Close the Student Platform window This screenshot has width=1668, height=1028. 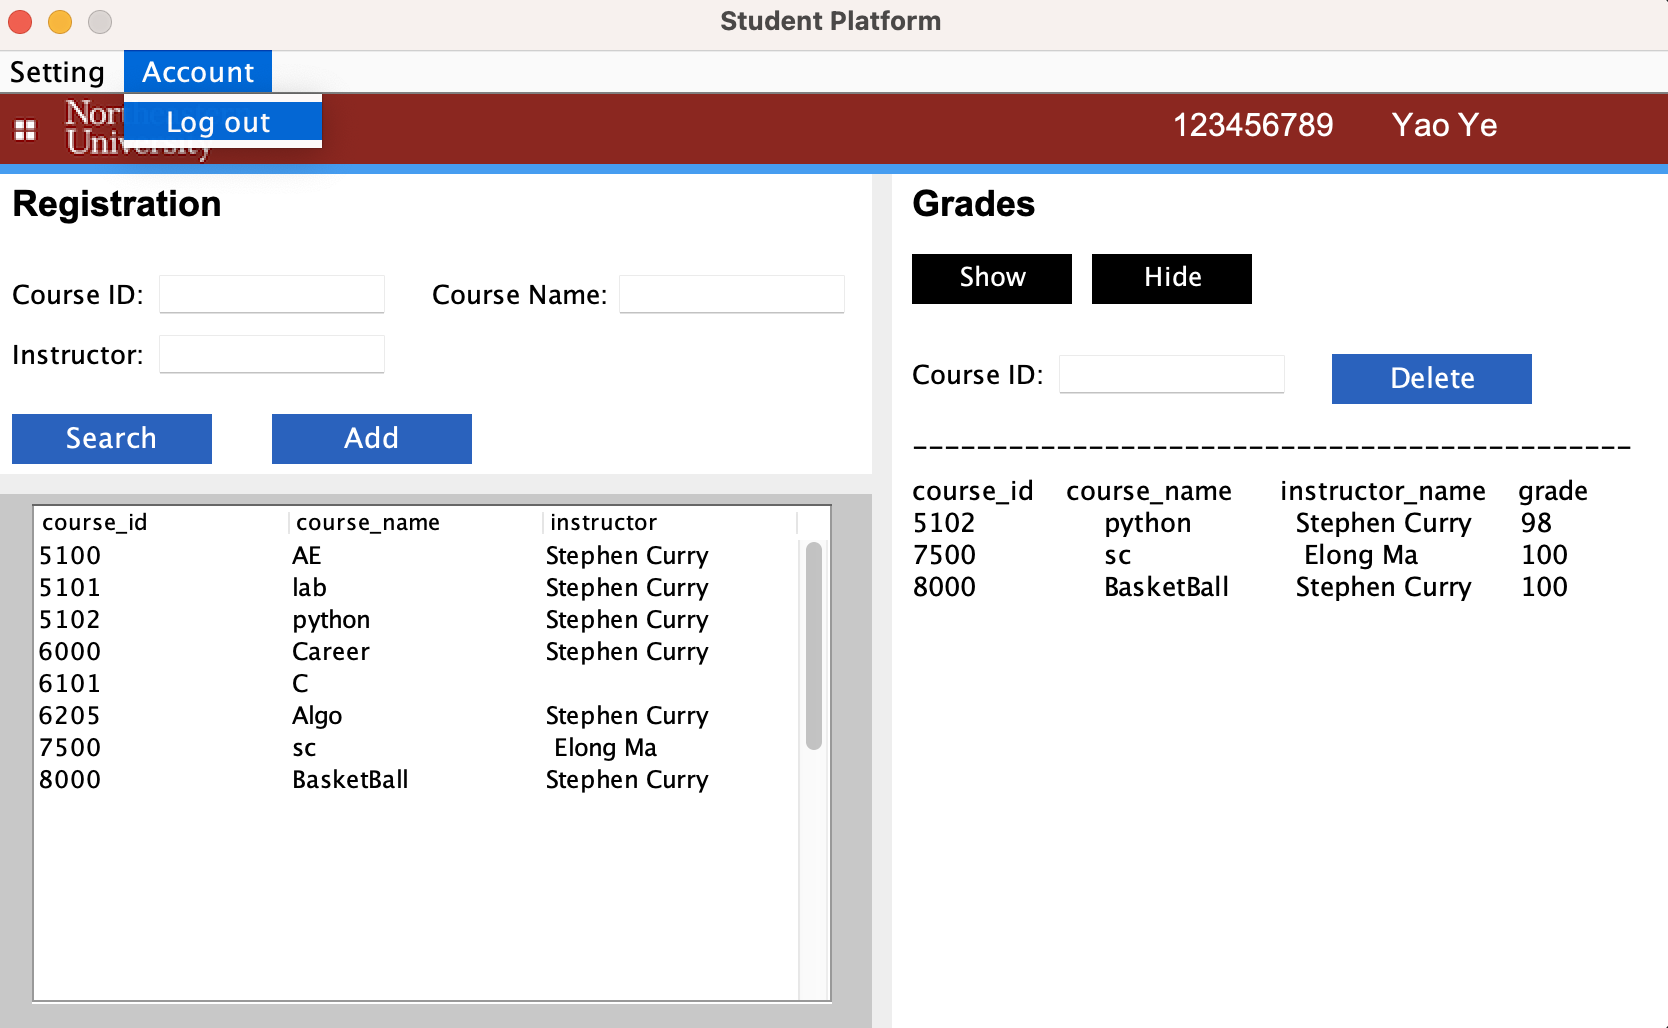(x=20, y=21)
